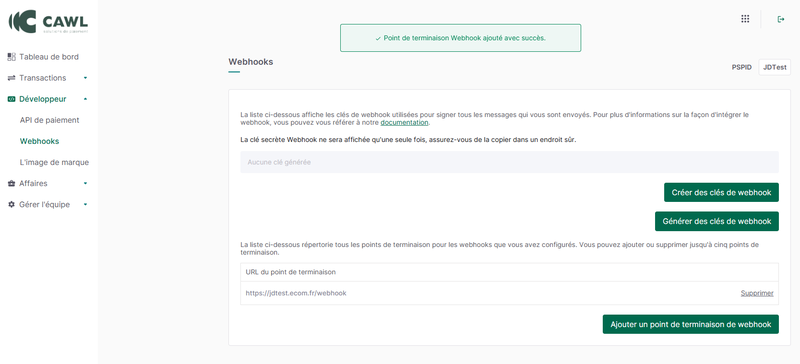This screenshot has height=364, width=800.
Task: Open the Affaires menu
Action: [33, 183]
